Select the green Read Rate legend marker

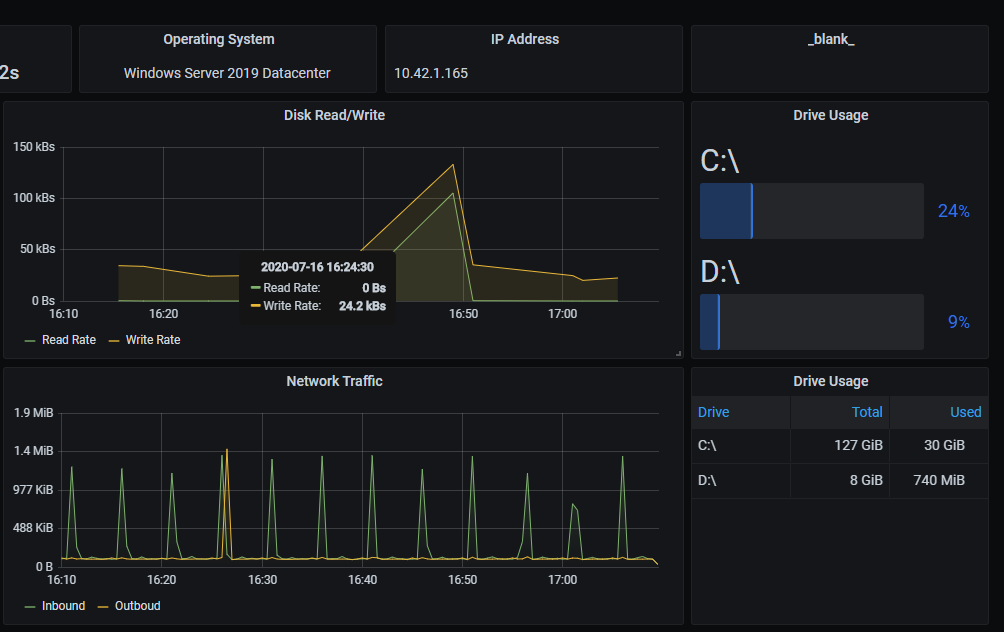(x=31, y=340)
